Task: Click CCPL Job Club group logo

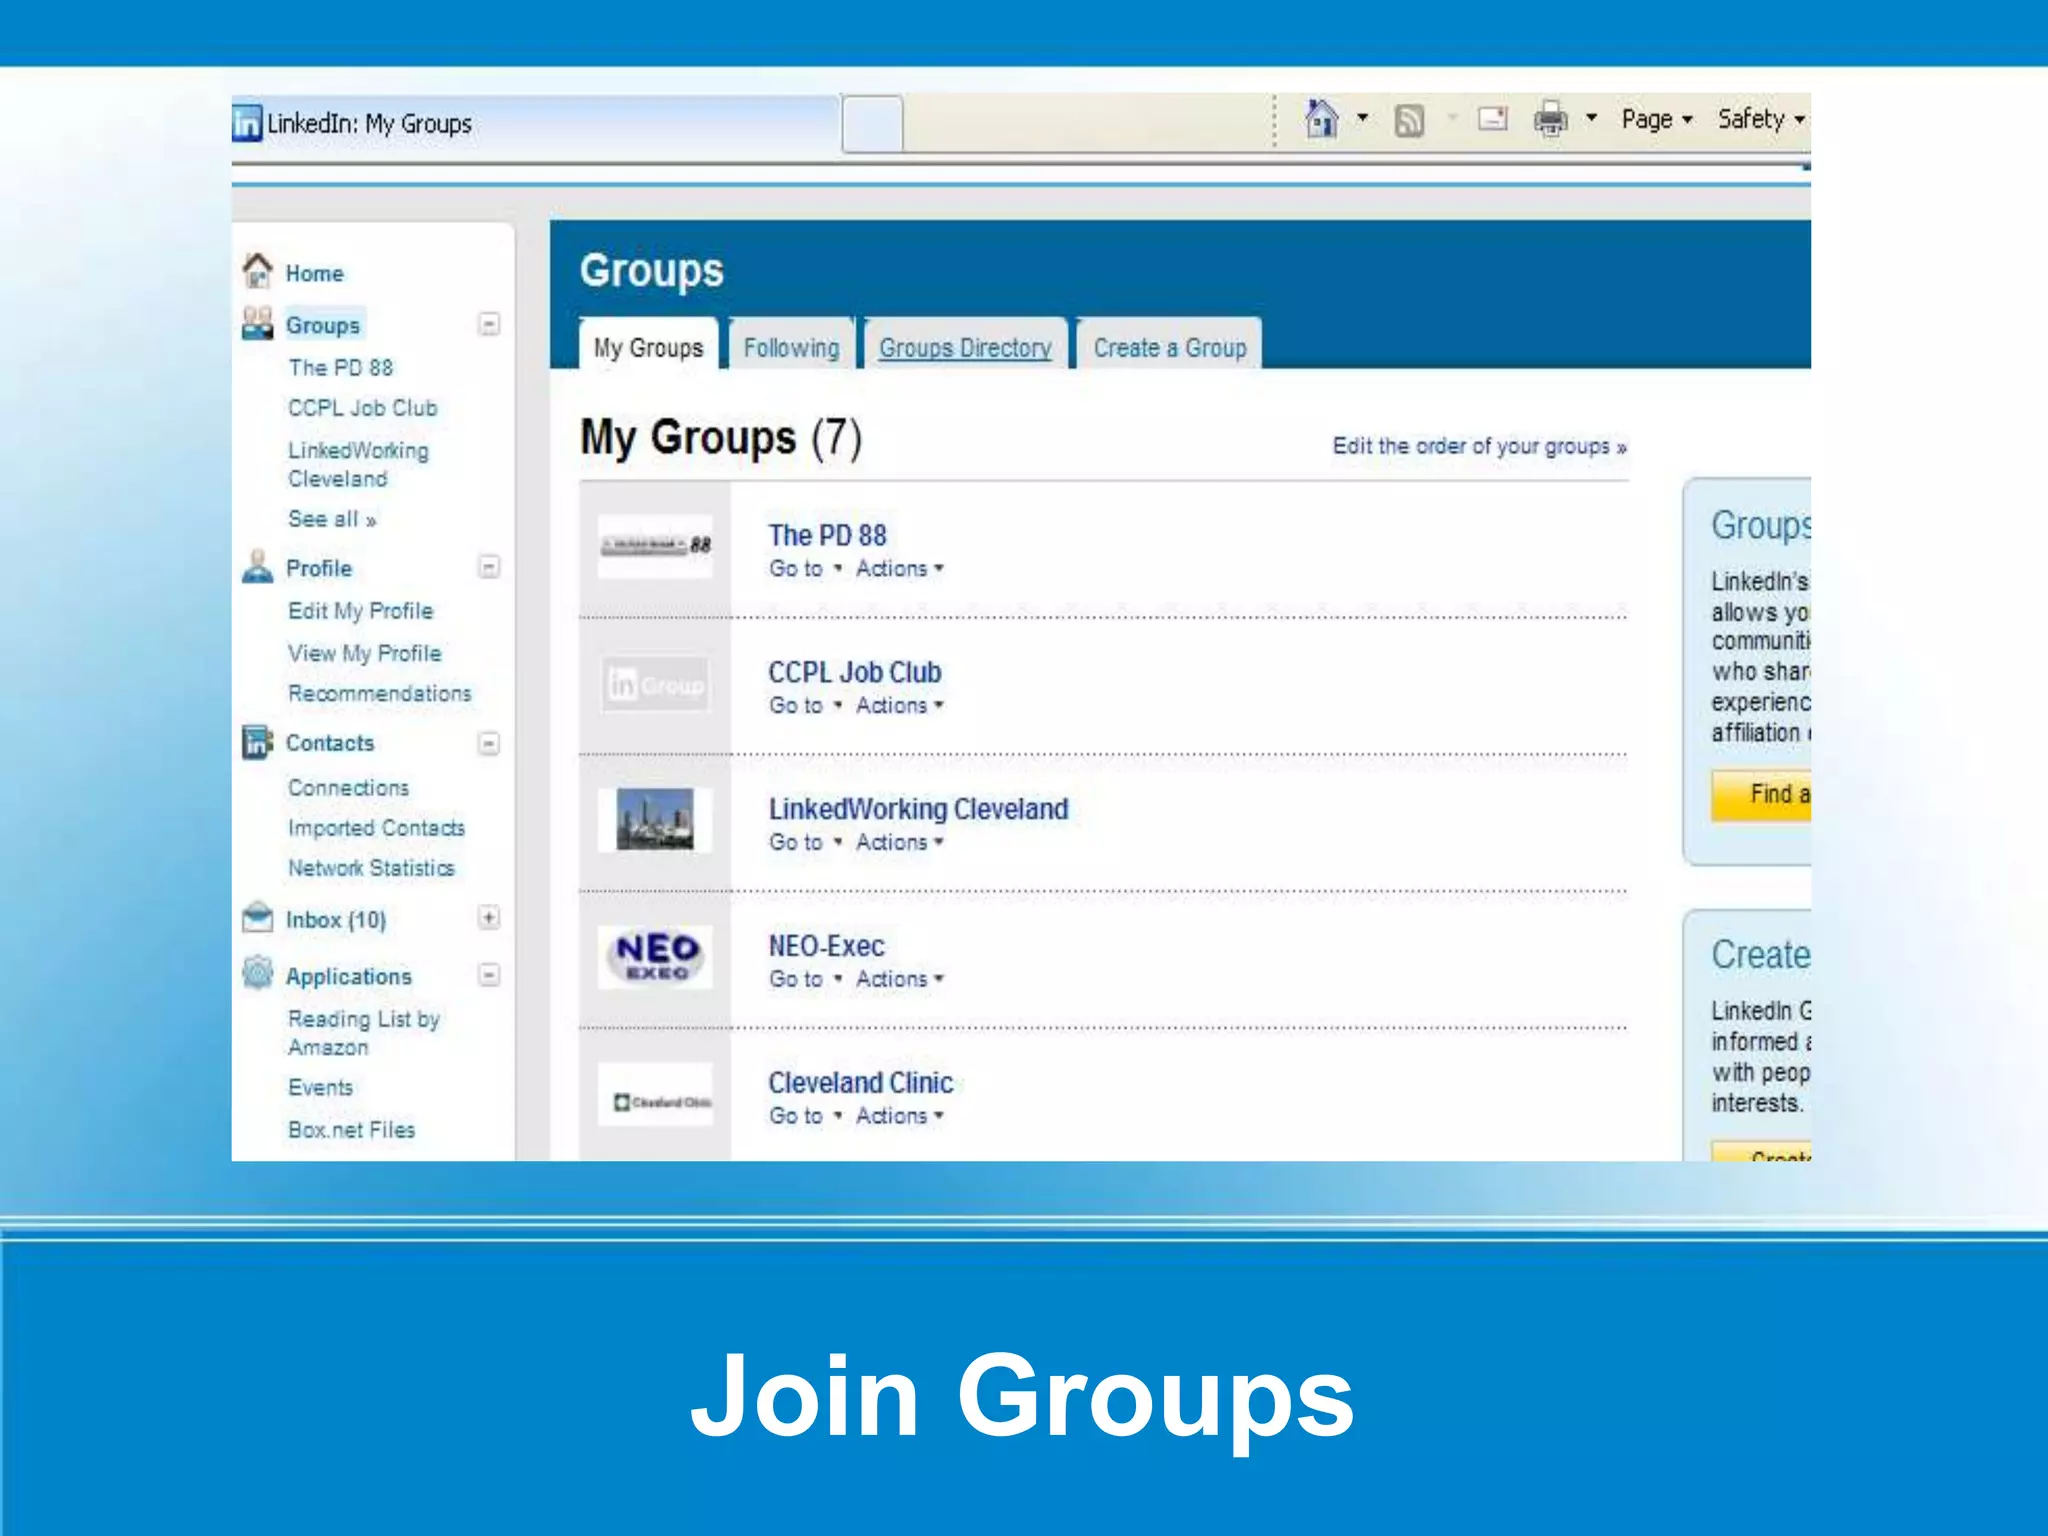Action: pyautogui.click(x=655, y=684)
